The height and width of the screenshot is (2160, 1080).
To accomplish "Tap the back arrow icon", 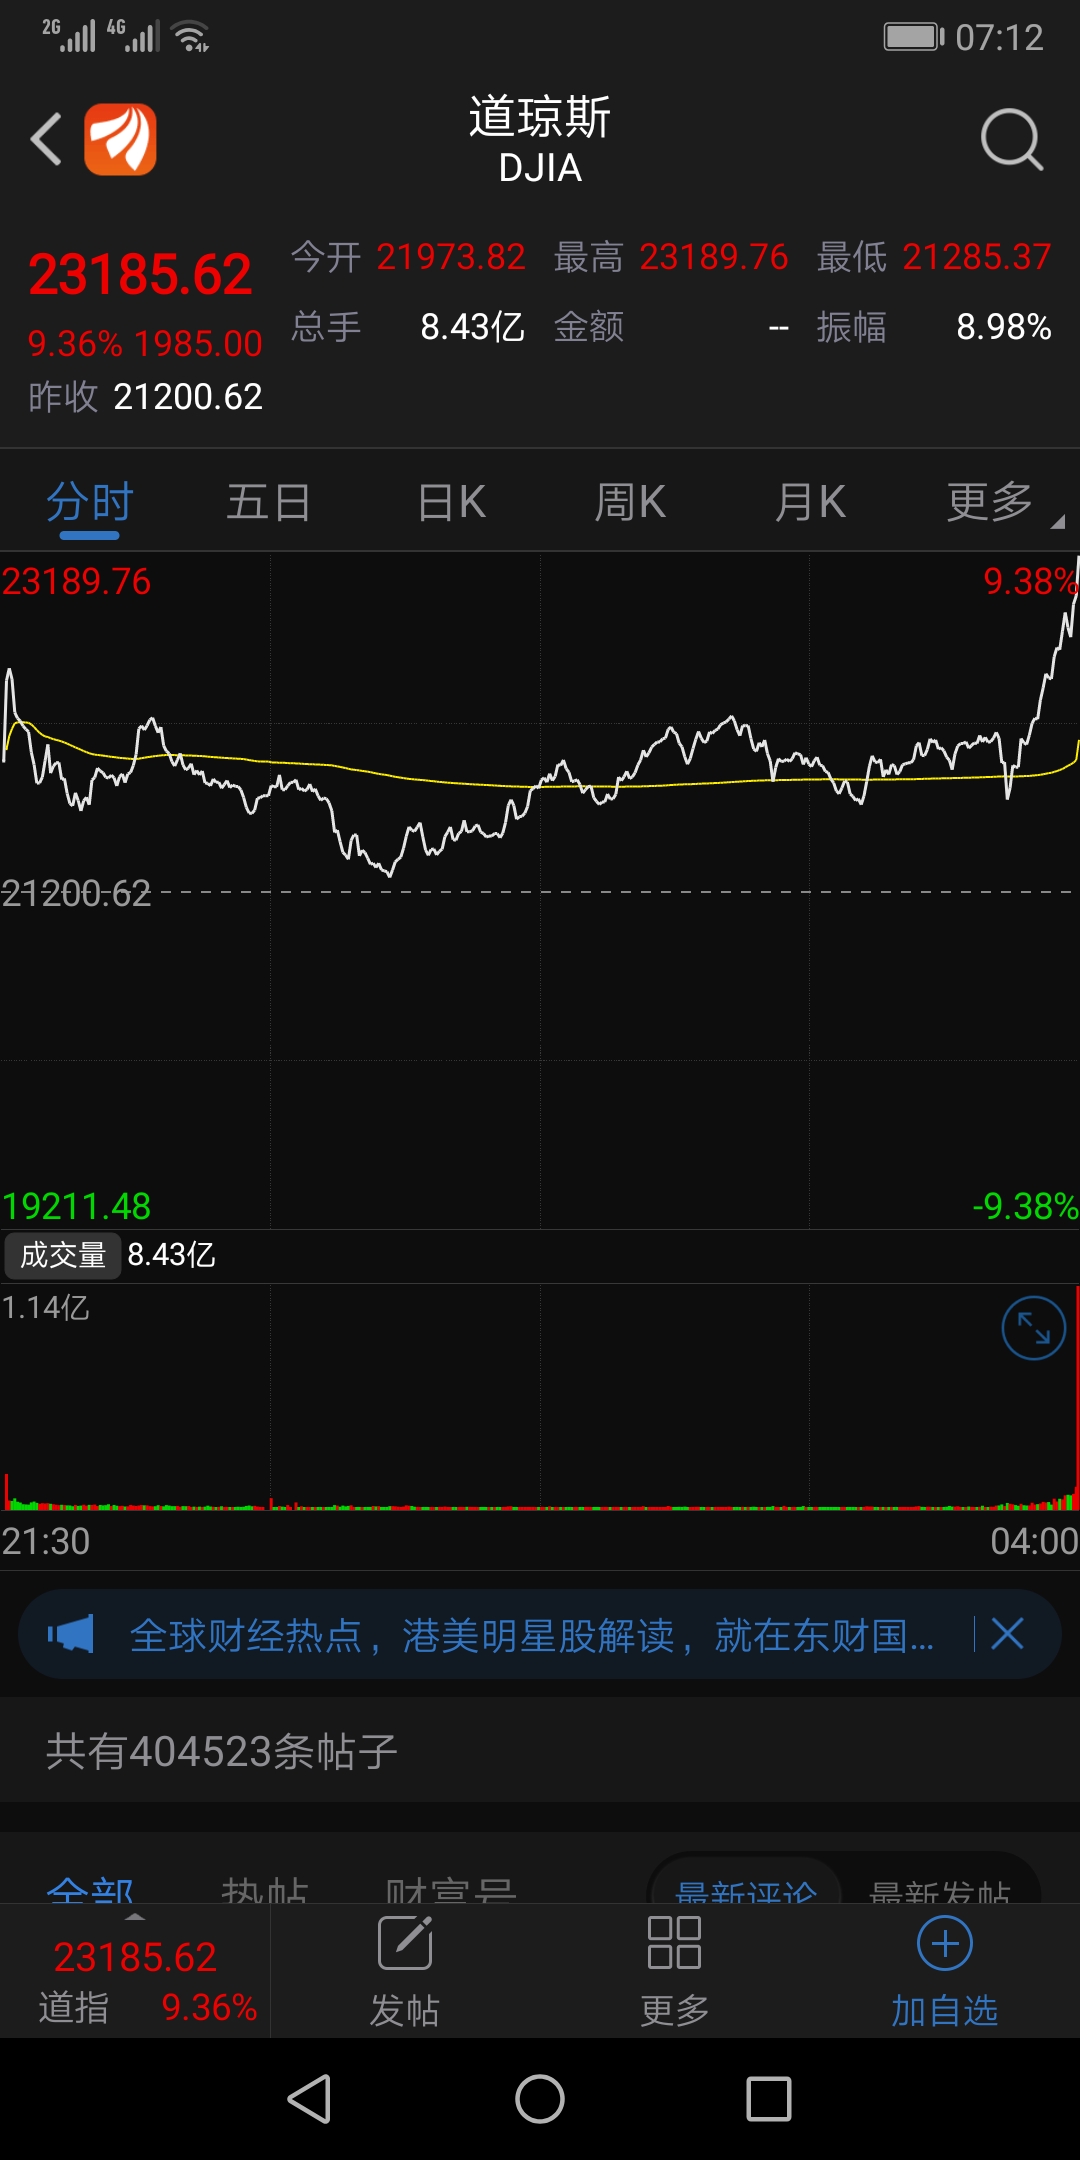I will click(x=46, y=139).
